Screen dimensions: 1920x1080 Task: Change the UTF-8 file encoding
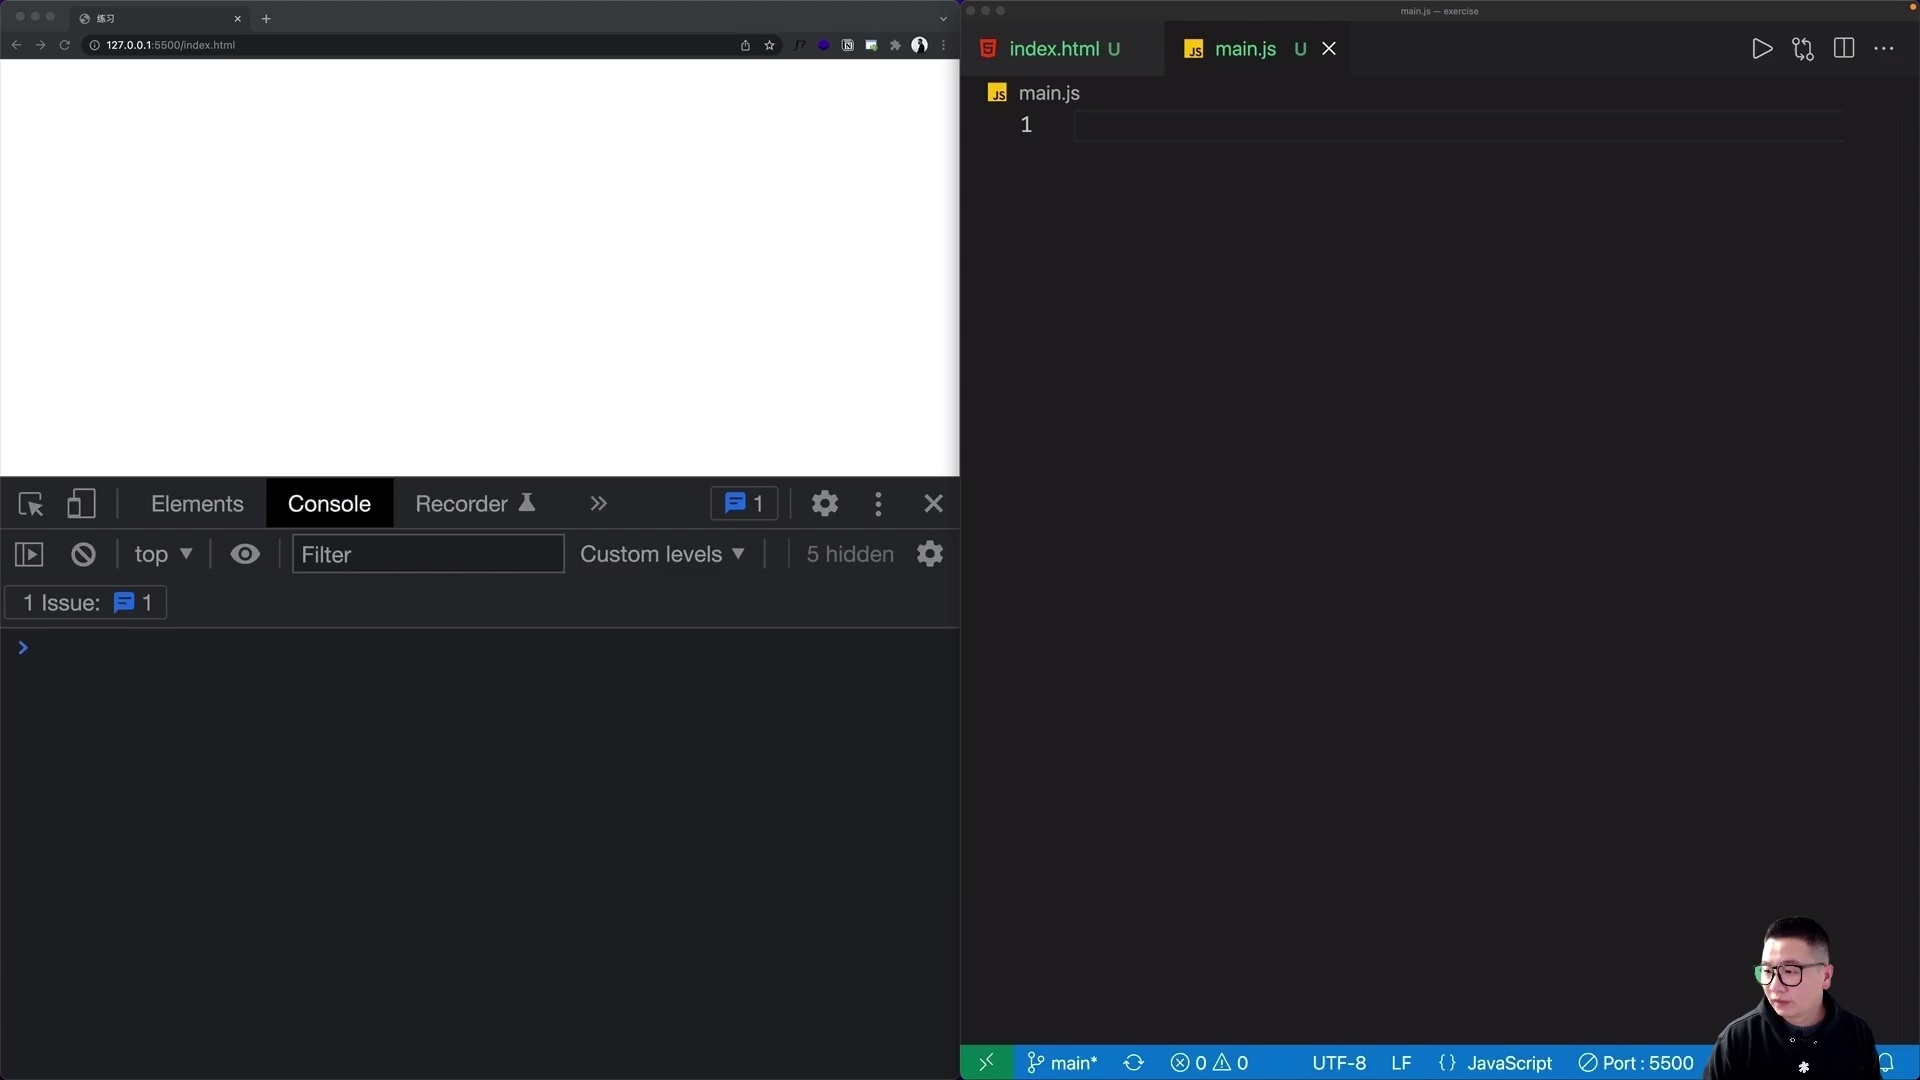pos(1339,1063)
